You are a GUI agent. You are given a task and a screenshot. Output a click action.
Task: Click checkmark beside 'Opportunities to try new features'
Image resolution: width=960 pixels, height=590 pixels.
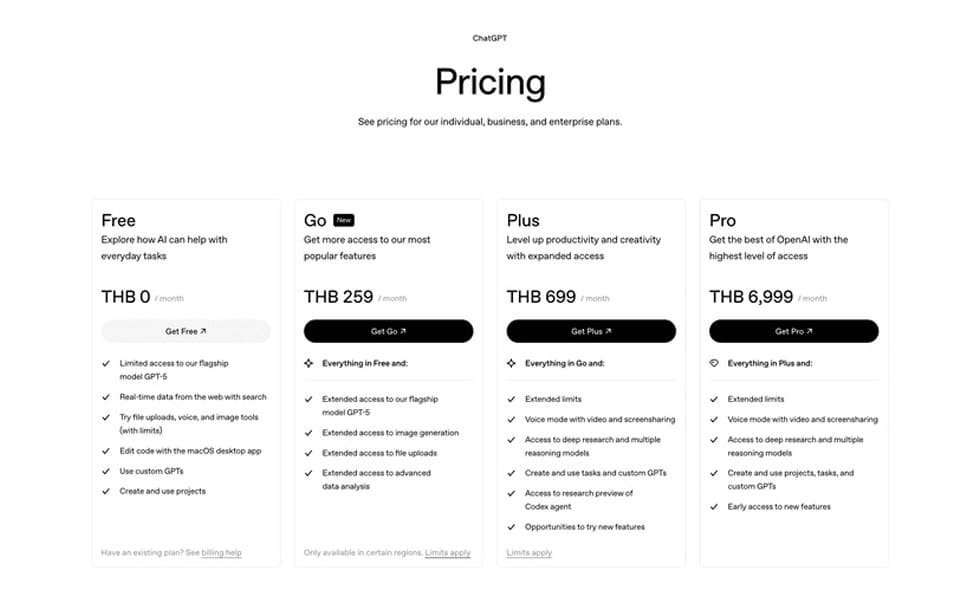[x=512, y=527]
